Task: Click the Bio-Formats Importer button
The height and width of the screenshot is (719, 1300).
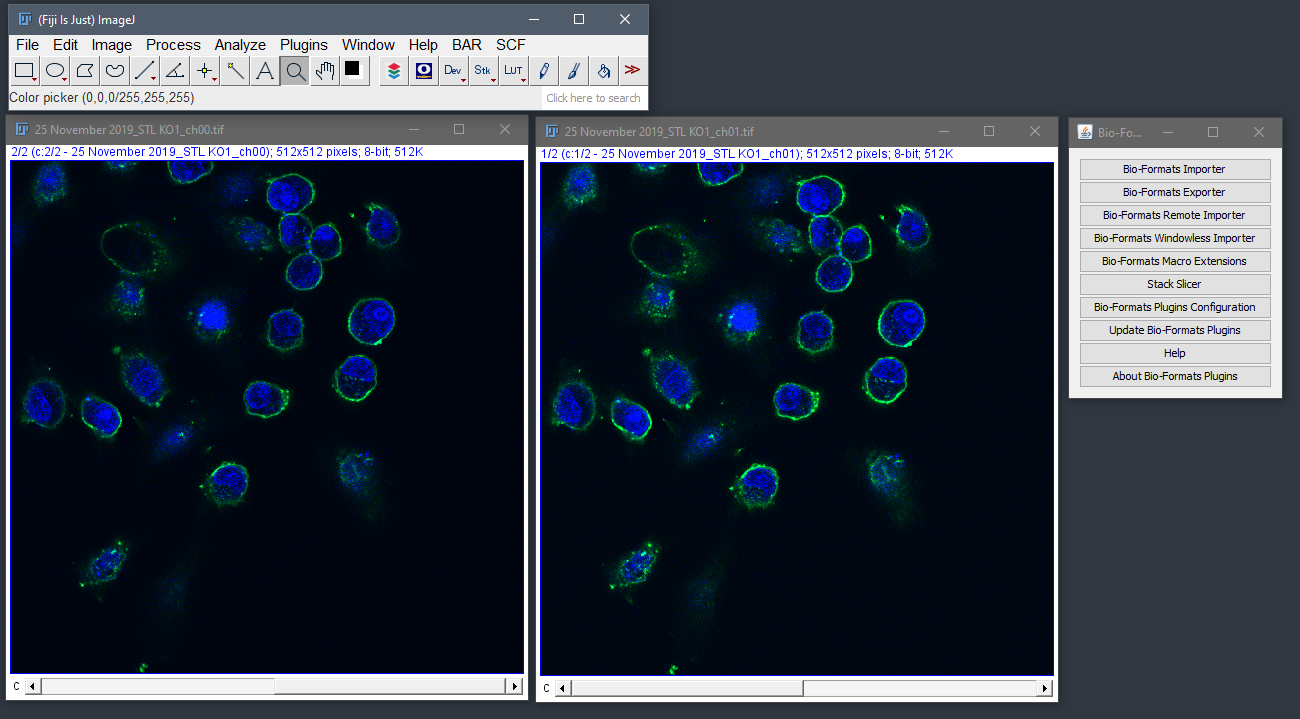Action: coord(1174,168)
